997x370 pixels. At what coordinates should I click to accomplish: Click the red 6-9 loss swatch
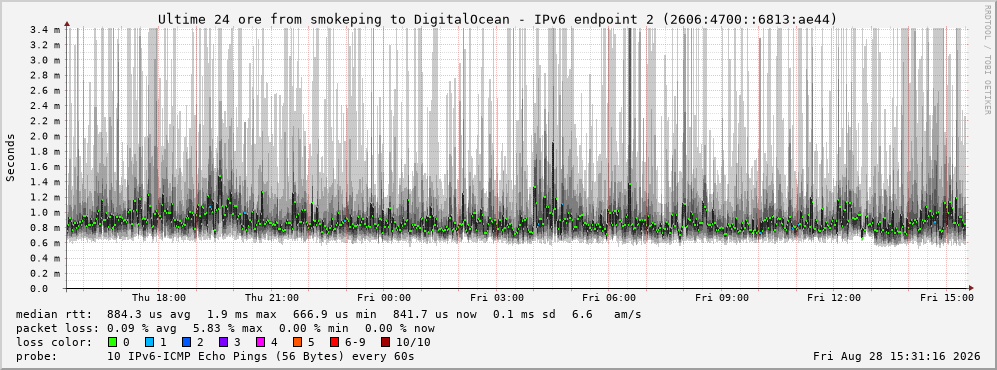(334, 342)
